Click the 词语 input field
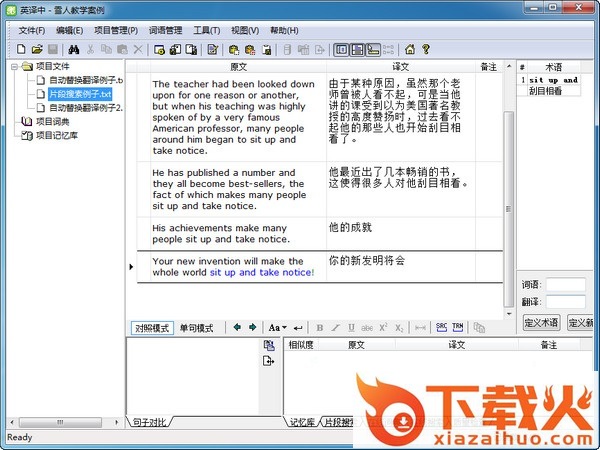The width and height of the screenshot is (600, 450). [x=566, y=285]
